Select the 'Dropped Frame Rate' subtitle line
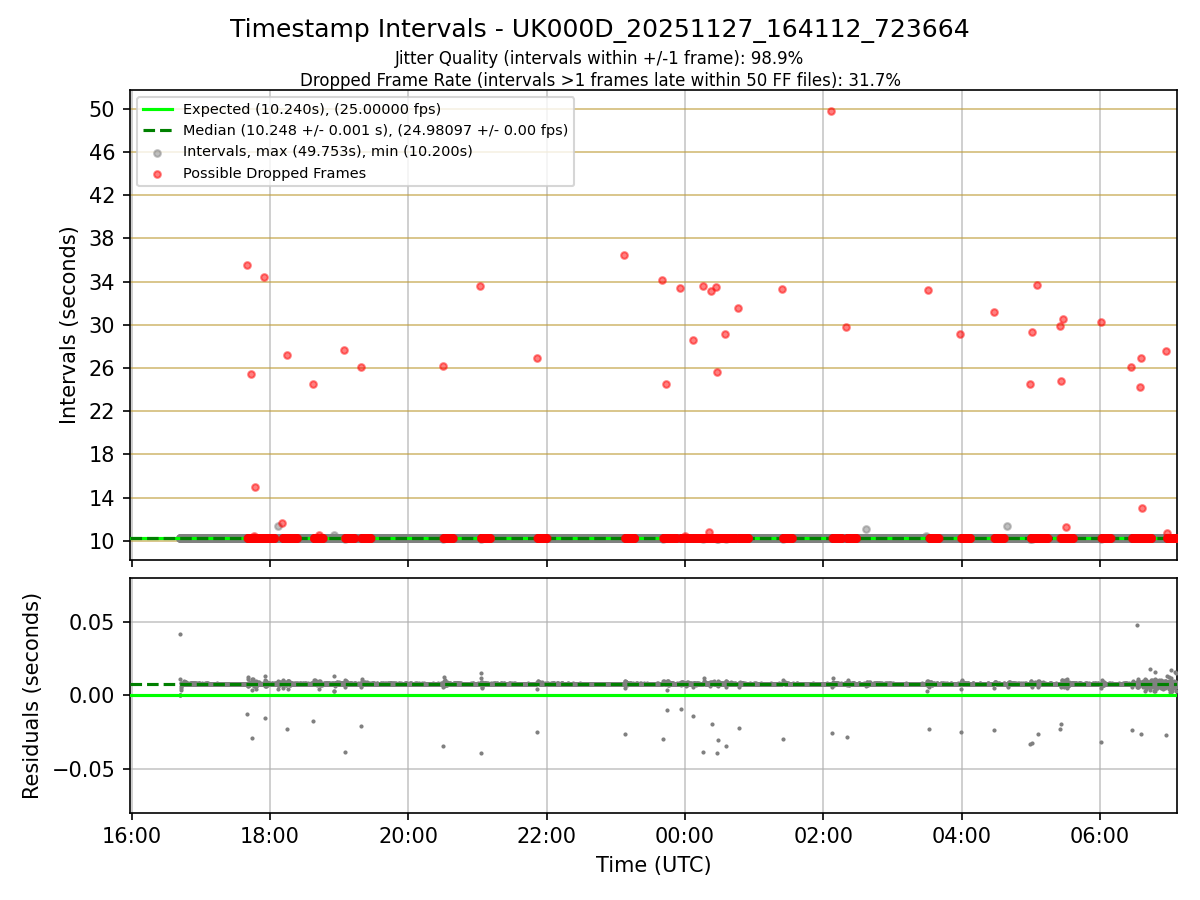This screenshot has height=900, width=1200. pos(600,80)
